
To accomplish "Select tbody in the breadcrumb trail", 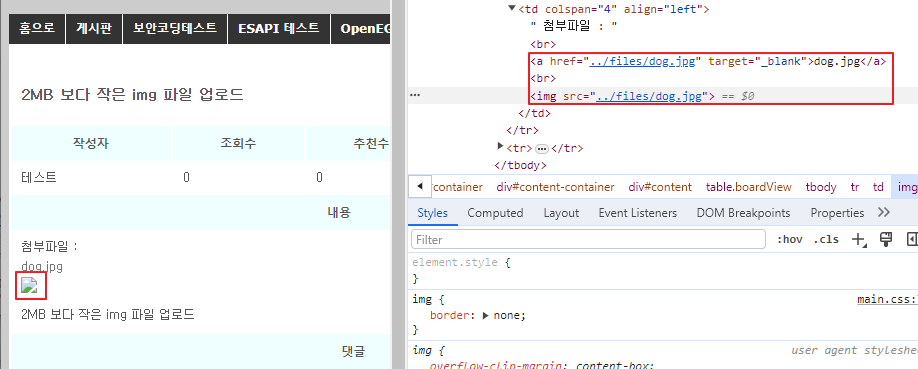I will (x=821, y=187).
